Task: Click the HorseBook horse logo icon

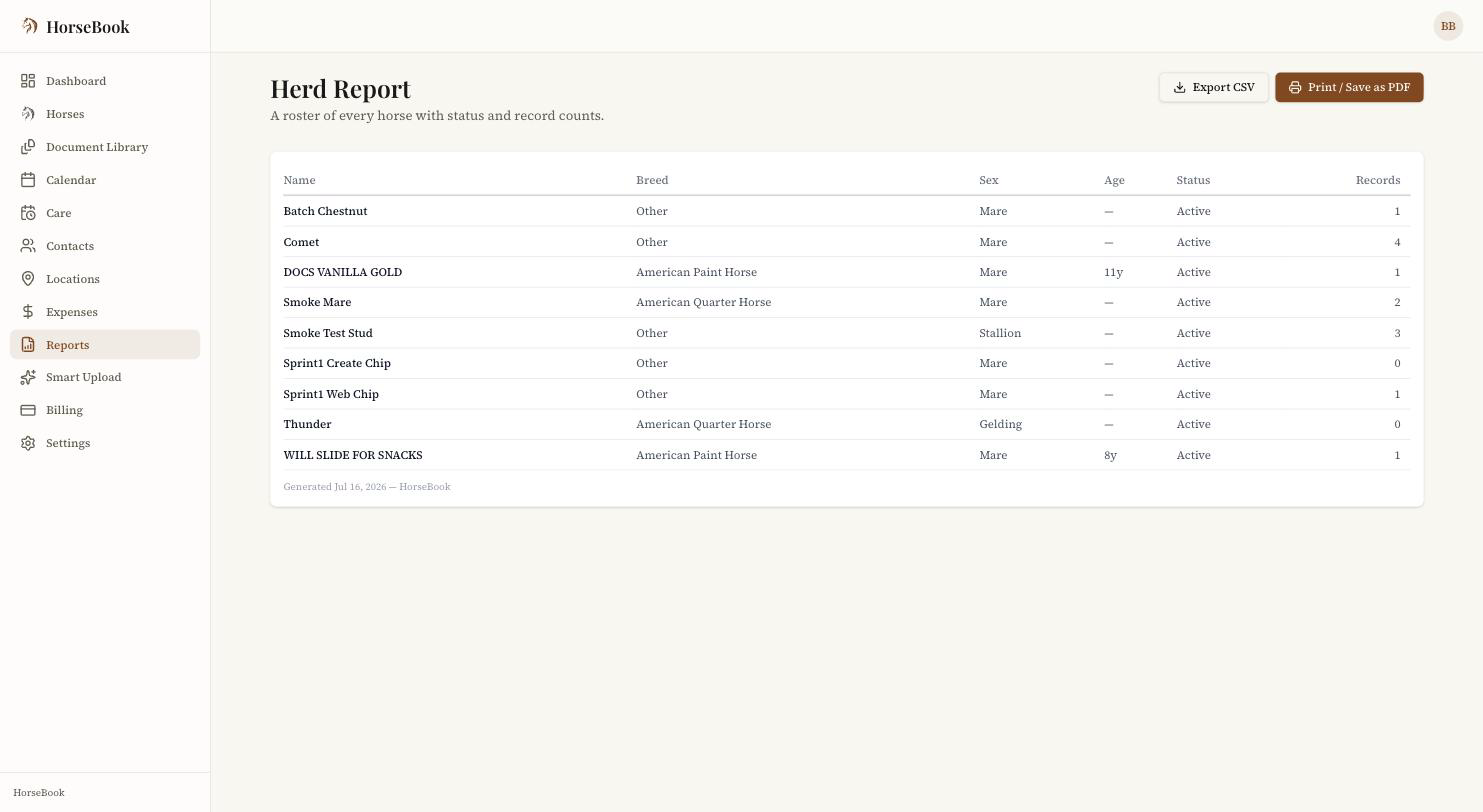Action: pos(29,26)
